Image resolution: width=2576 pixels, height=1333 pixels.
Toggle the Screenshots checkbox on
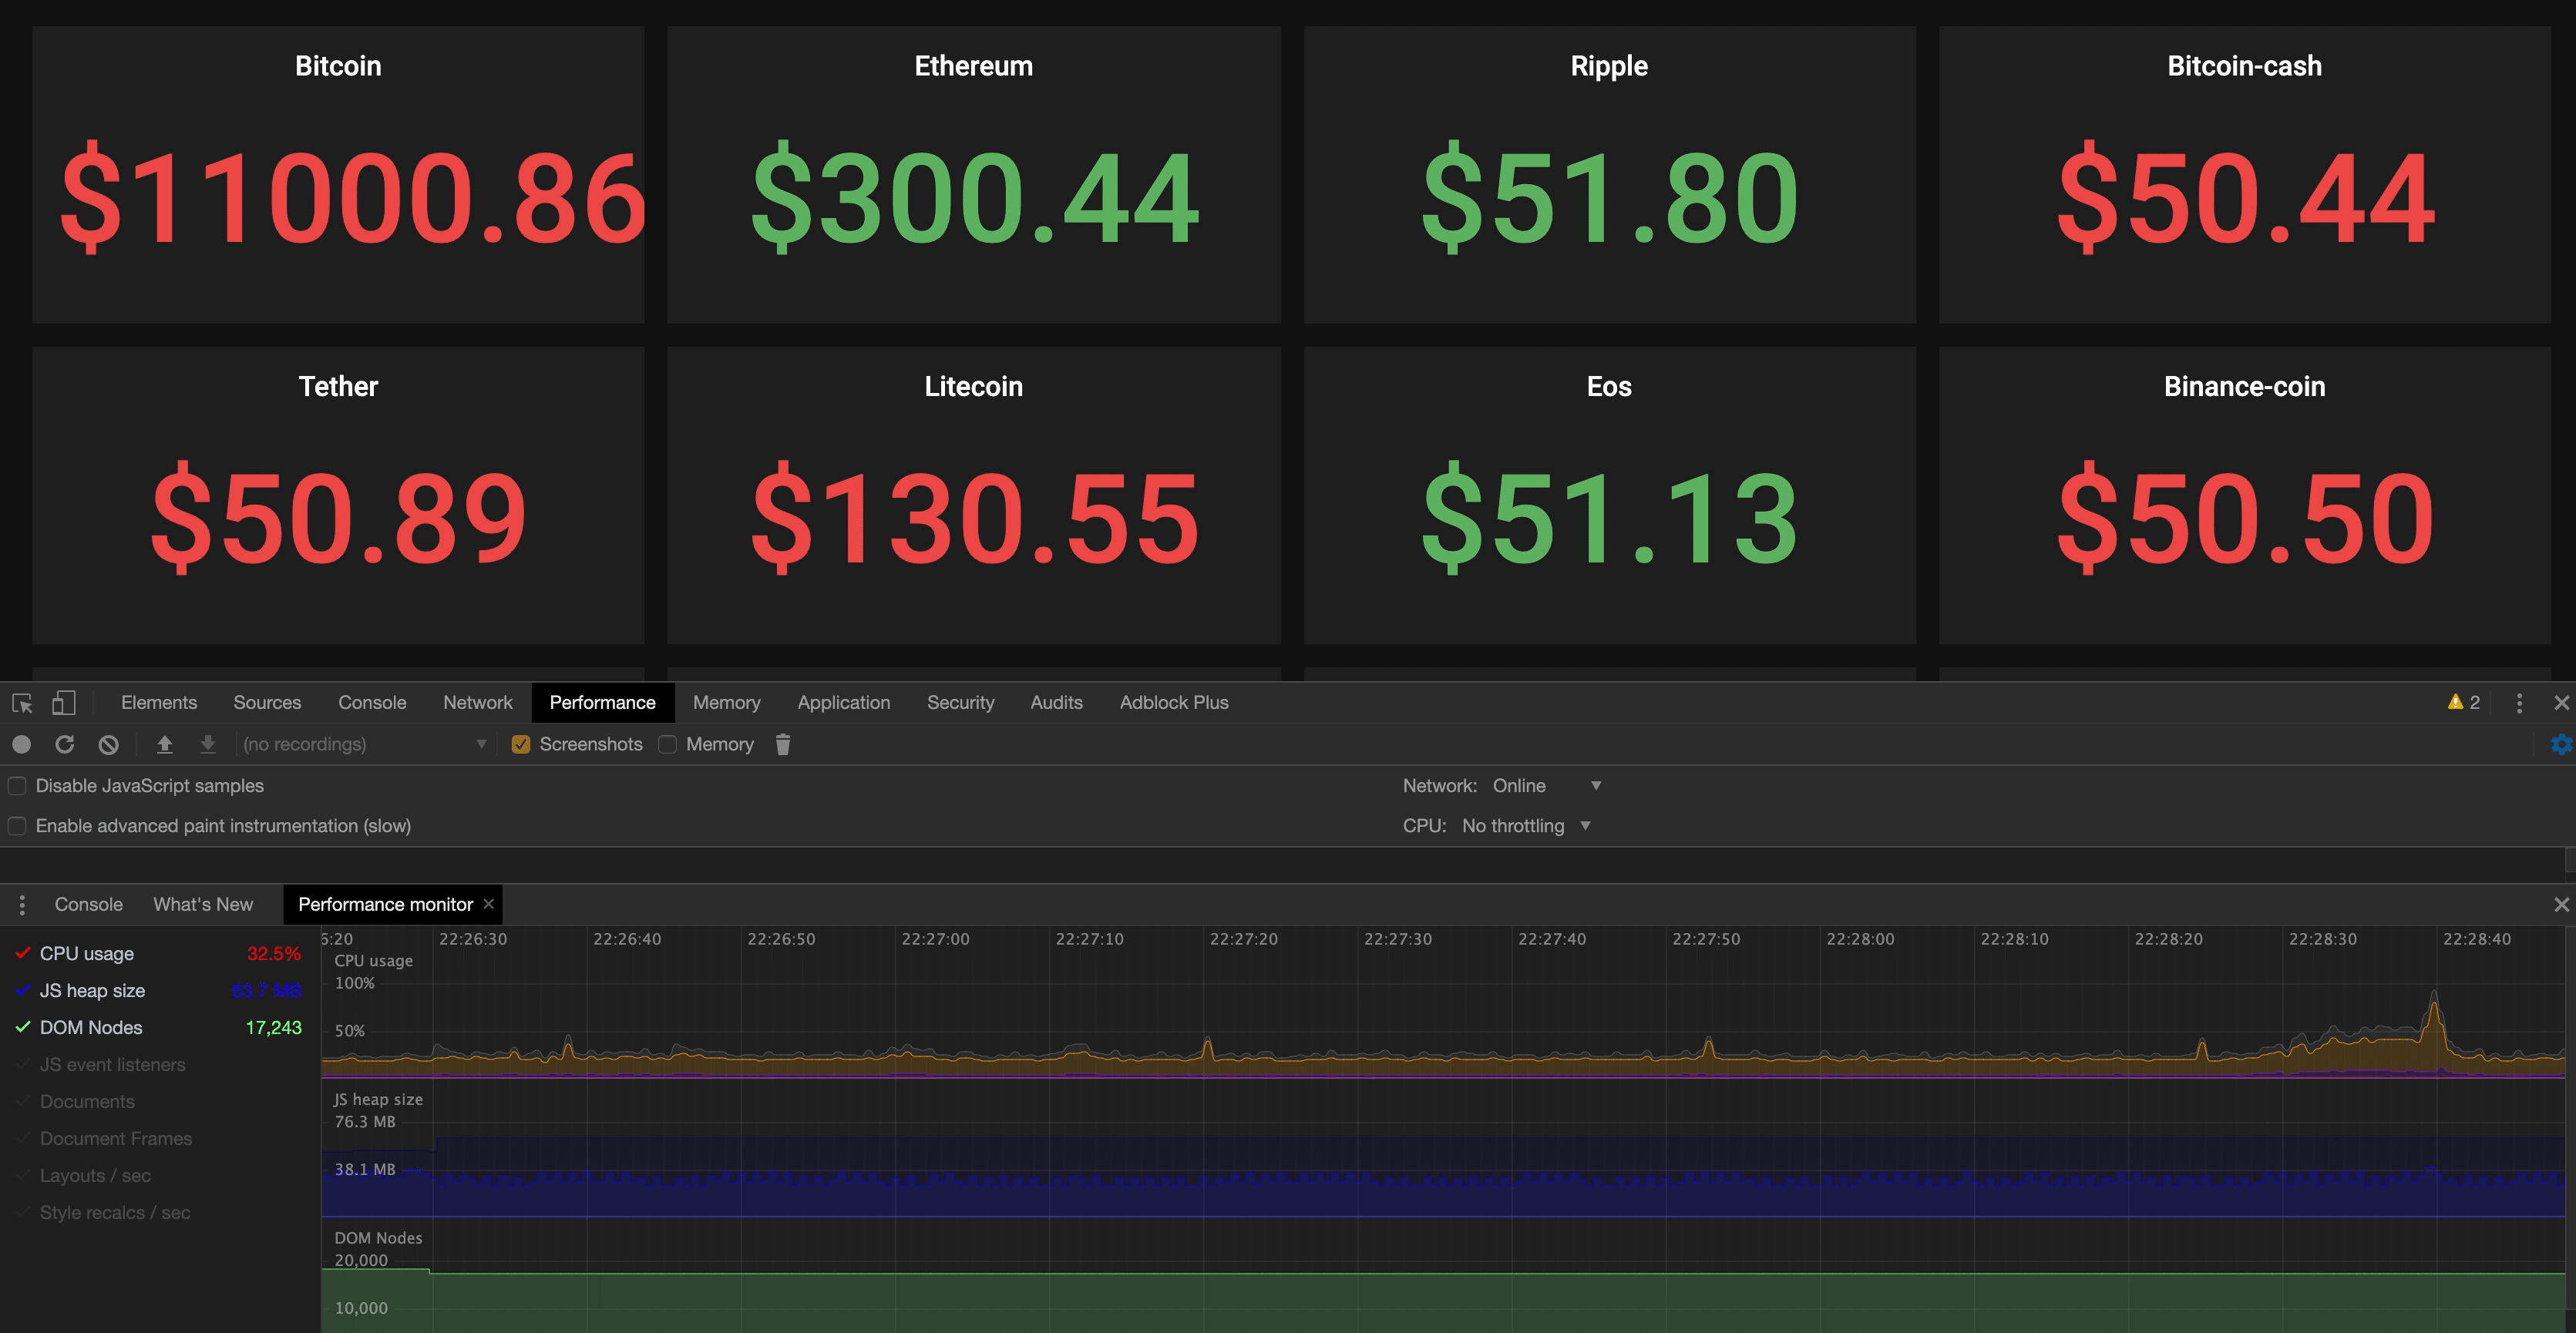(x=519, y=745)
